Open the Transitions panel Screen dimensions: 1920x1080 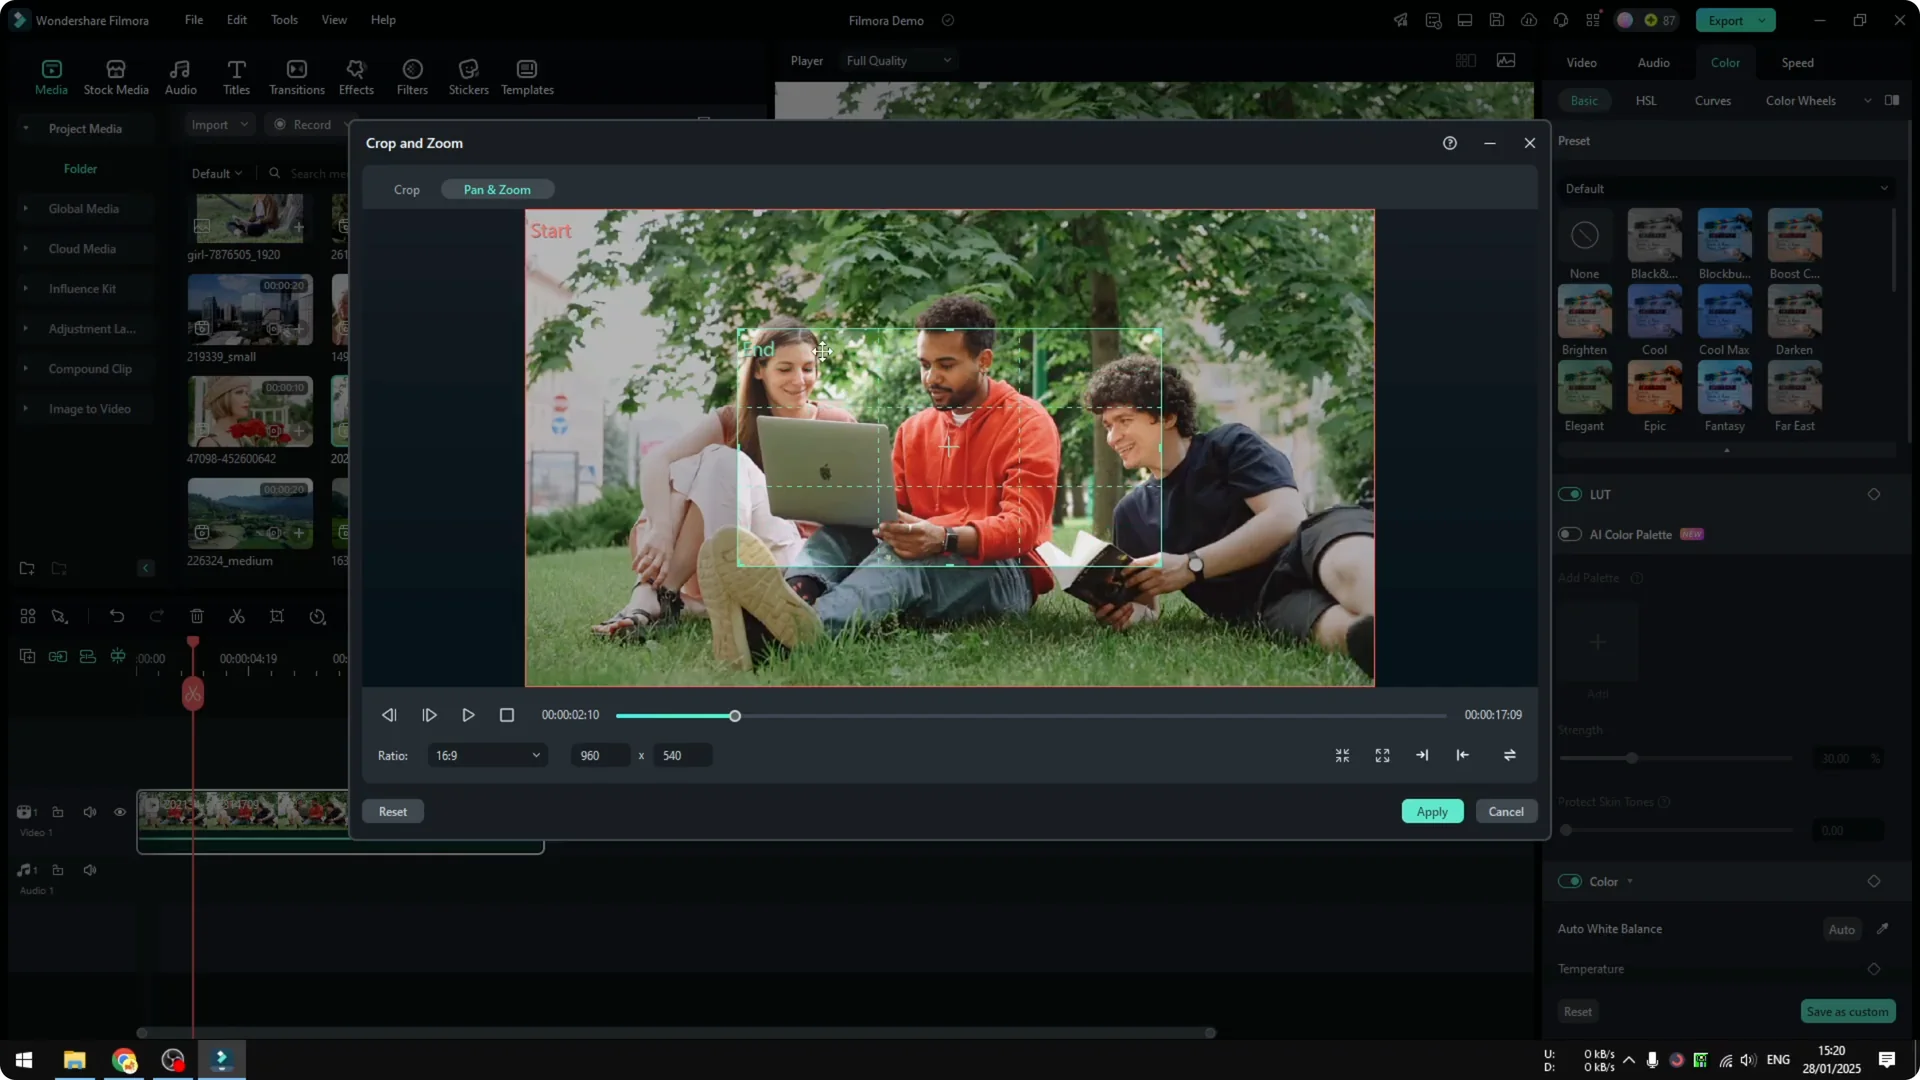click(x=296, y=76)
